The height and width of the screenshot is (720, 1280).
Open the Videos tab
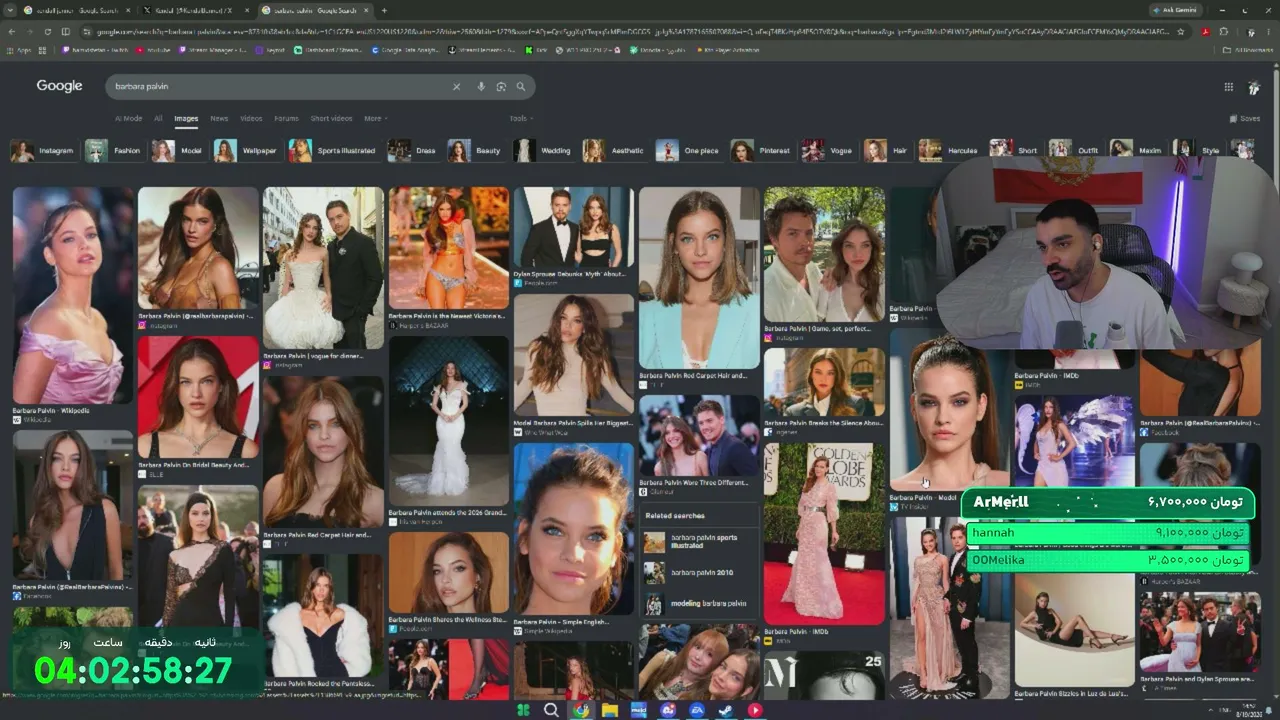[251, 118]
